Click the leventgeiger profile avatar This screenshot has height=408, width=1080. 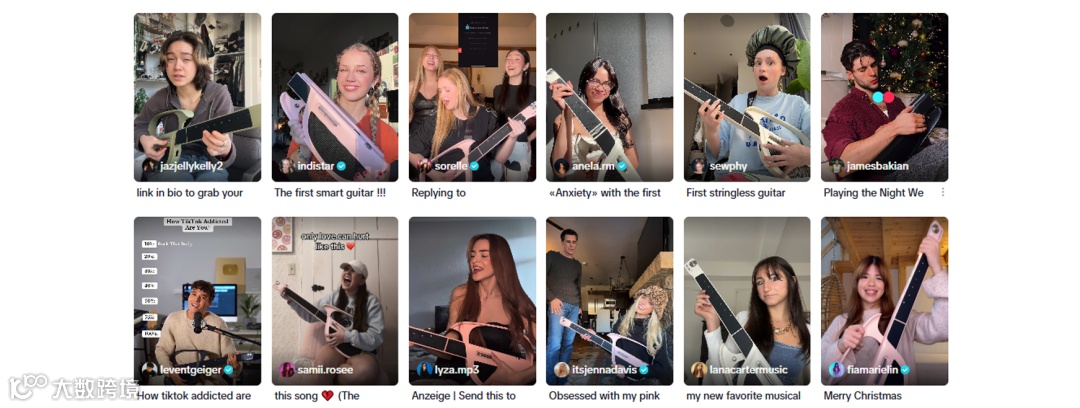(149, 369)
